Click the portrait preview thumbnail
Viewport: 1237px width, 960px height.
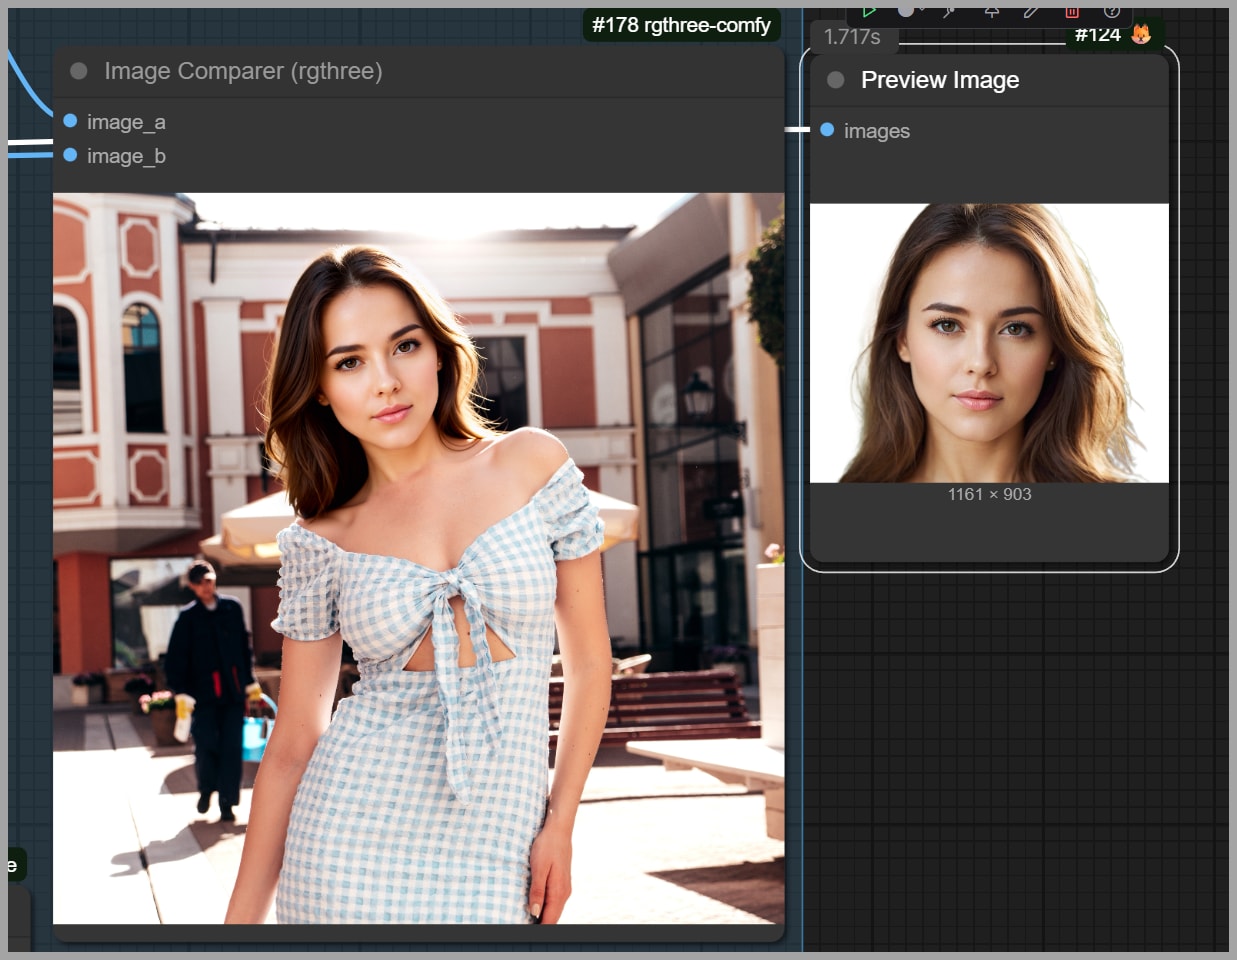pyautogui.click(x=988, y=343)
